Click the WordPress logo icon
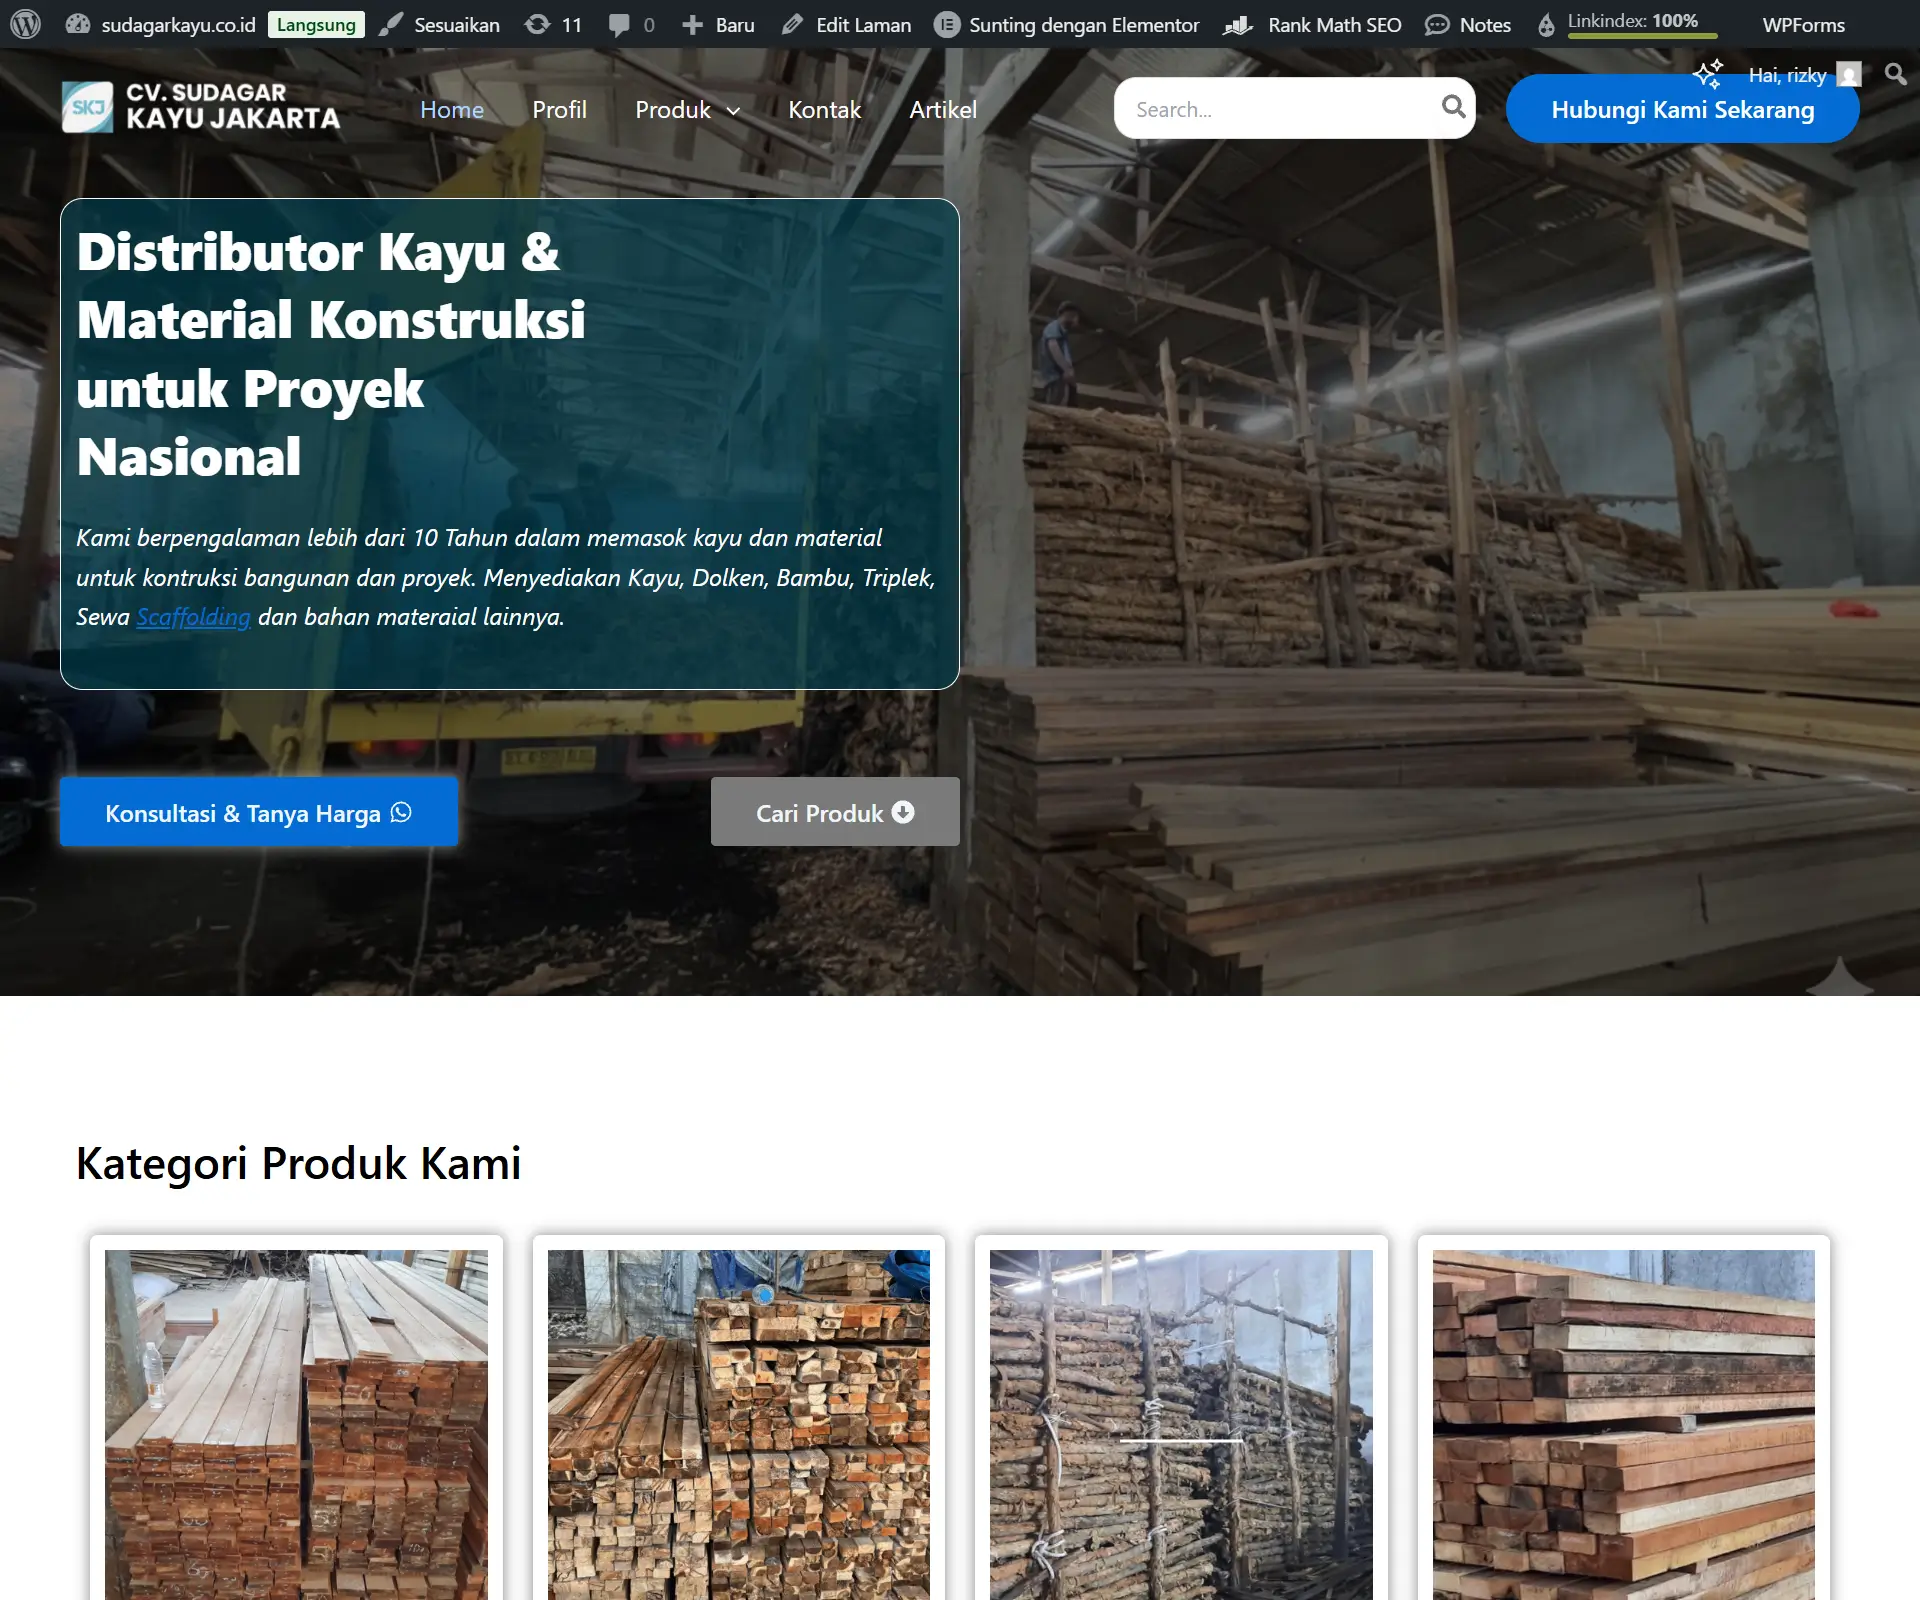This screenshot has height=1600, width=1920. tap(25, 24)
